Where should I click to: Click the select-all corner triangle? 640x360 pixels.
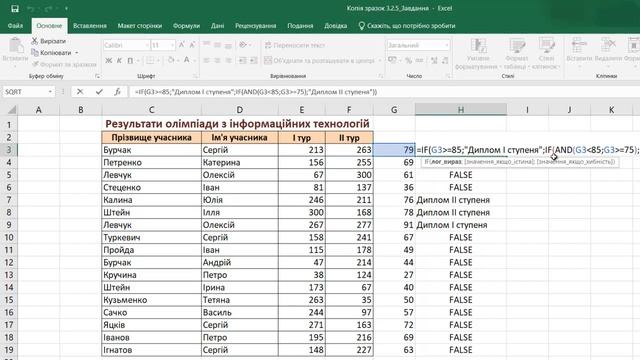12,109
